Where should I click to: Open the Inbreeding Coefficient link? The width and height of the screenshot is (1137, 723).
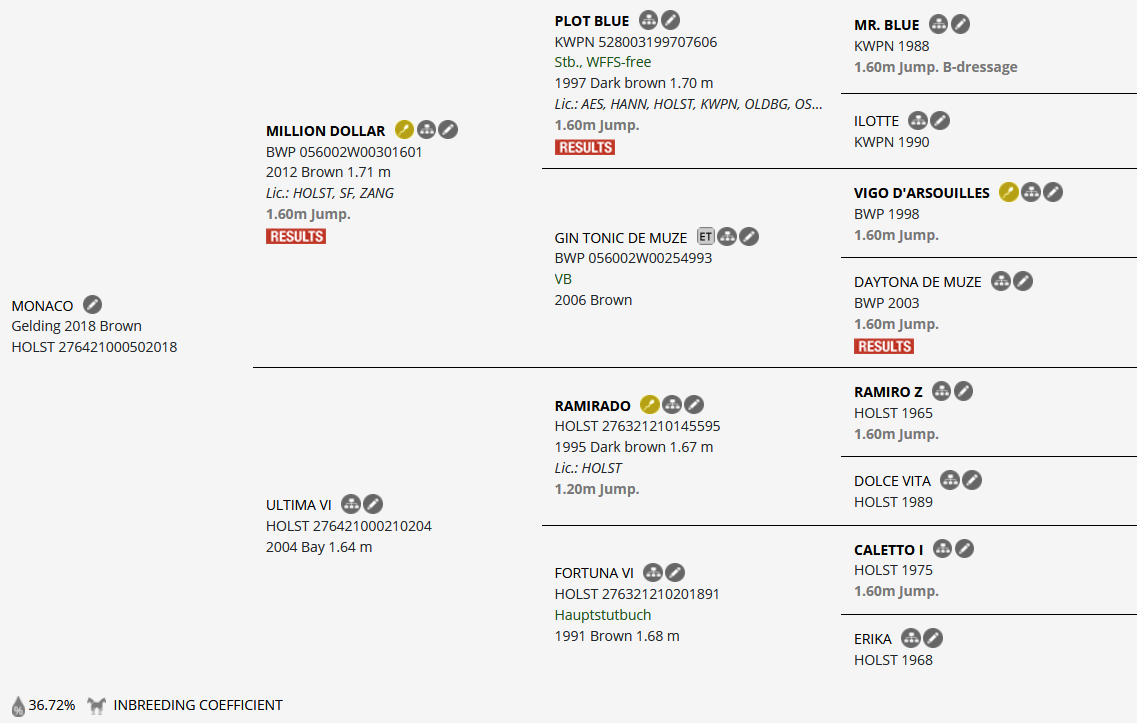point(198,705)
